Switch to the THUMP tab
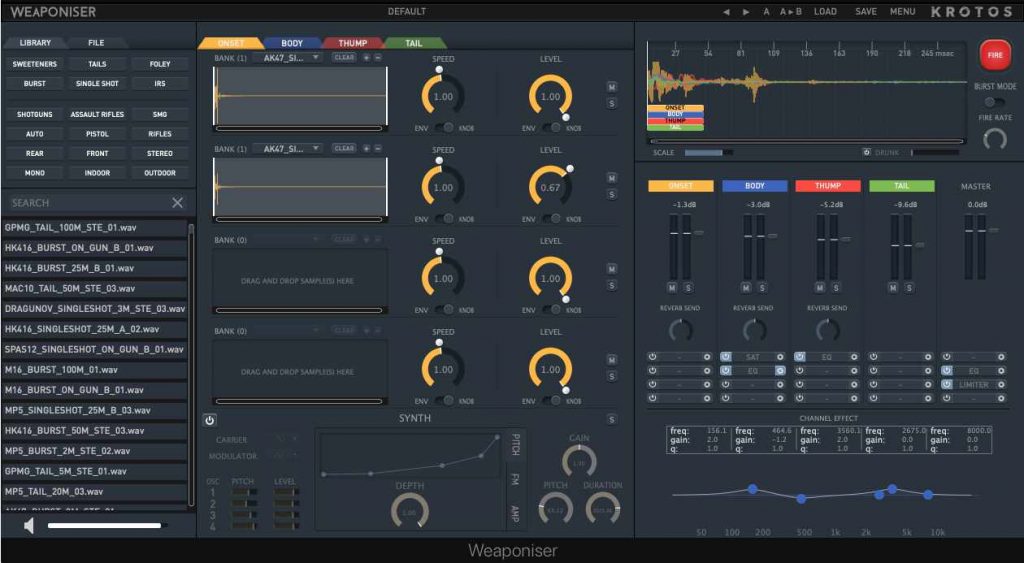Image resolution: width=1024 pixels, height=563 pixels. click(x=353, y=43)
